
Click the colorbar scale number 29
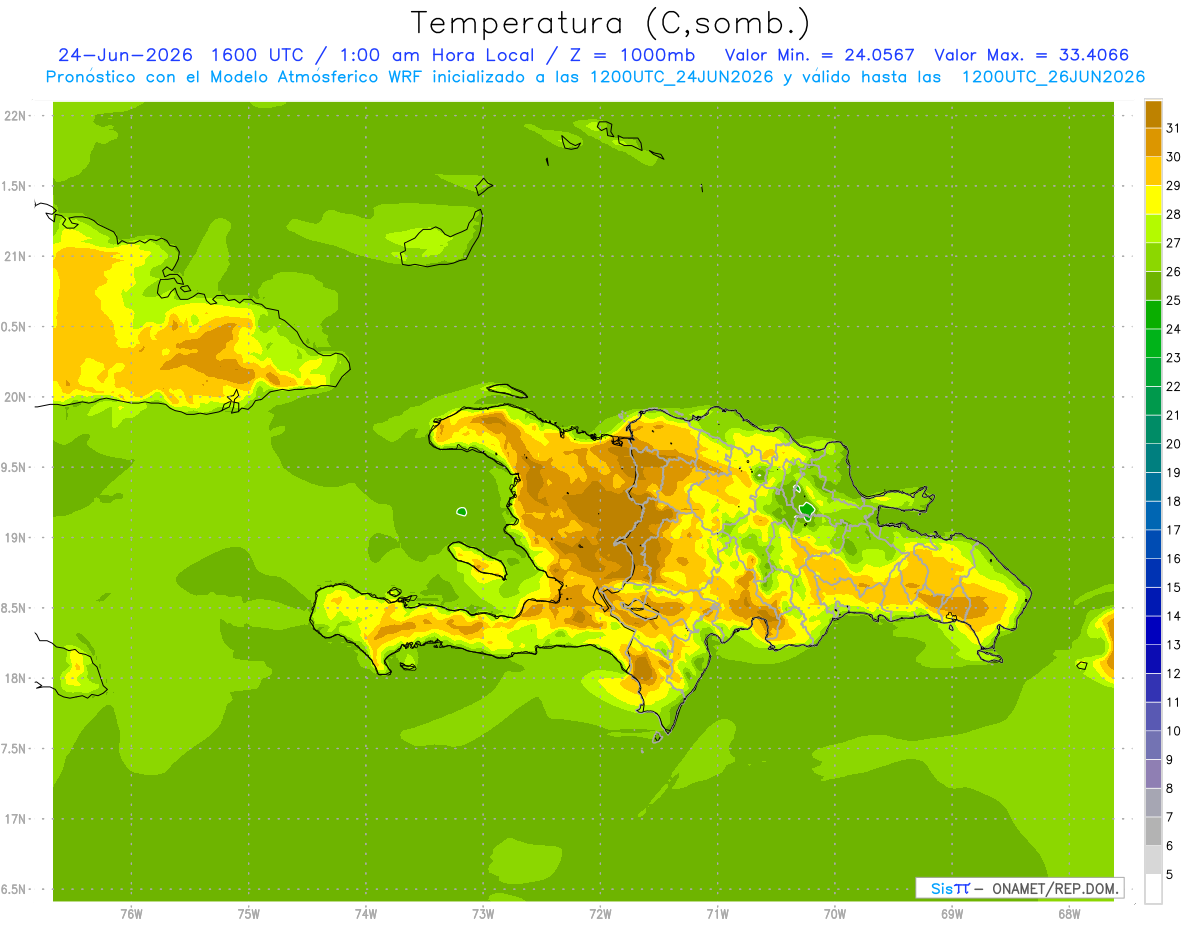tap(1174, 185)
